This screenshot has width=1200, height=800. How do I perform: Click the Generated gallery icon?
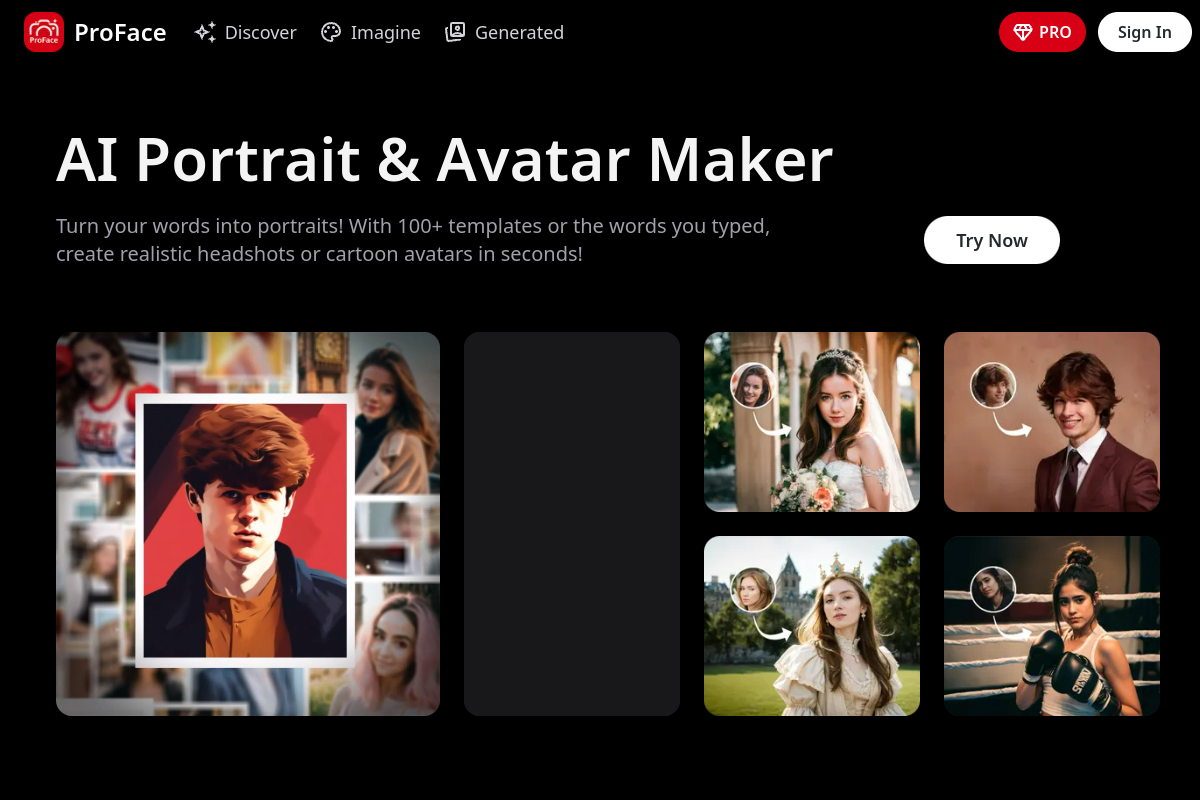point(455,32)
